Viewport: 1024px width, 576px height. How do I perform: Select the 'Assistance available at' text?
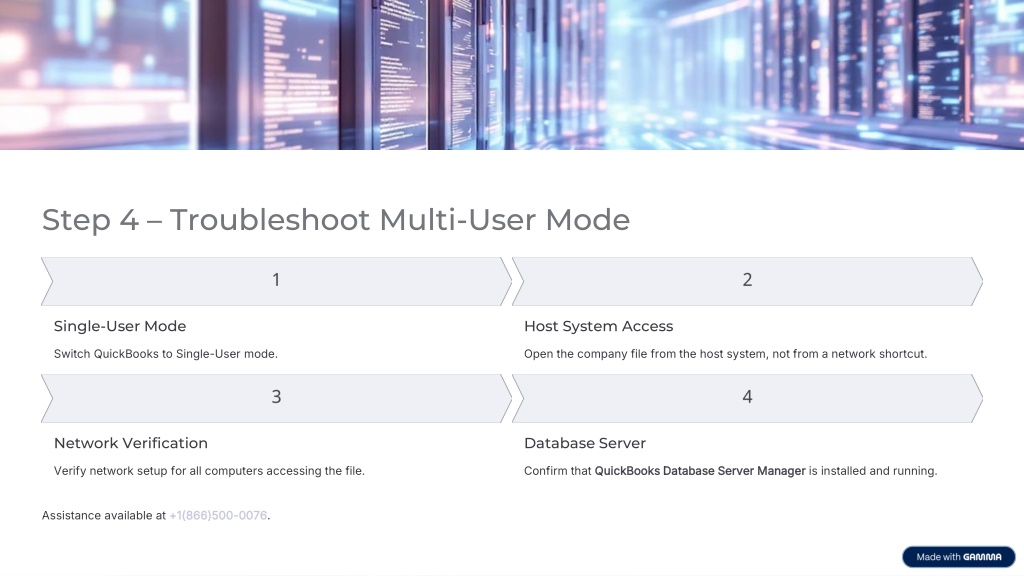(103, 516)
